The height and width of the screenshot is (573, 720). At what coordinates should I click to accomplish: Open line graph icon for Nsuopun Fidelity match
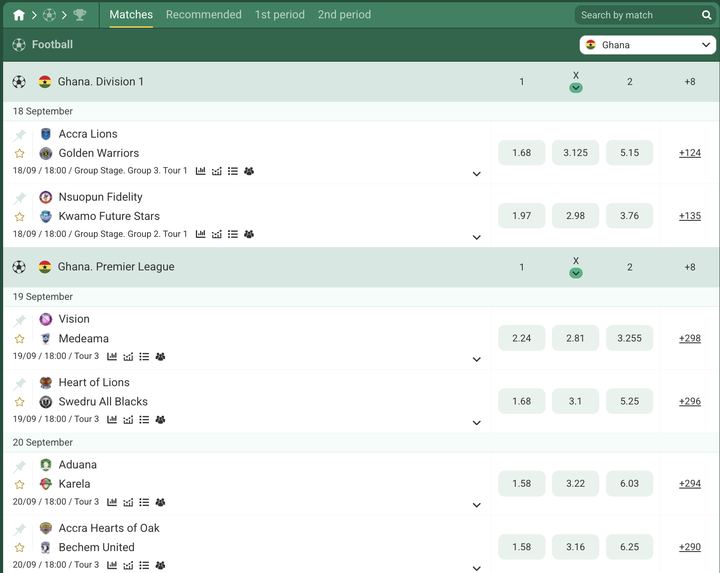[x=217, y=234]
